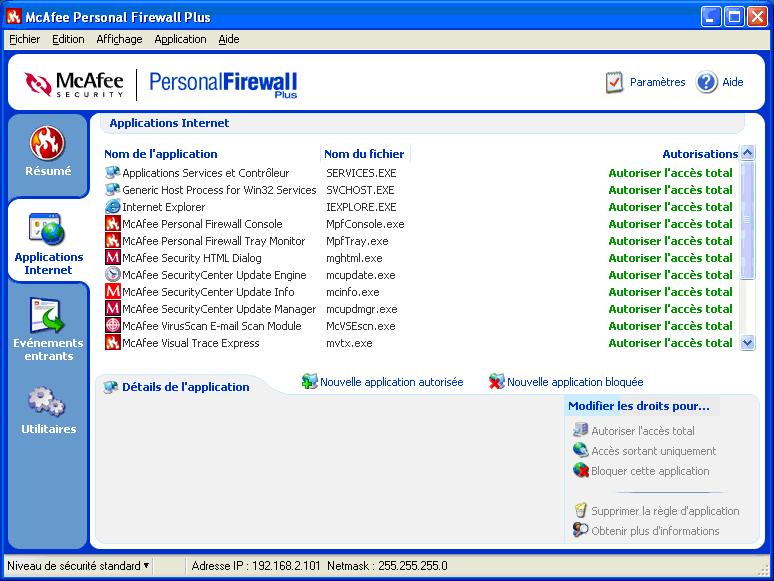Select the Internet Explorer application name
This screenshot has width=774, height=581.
tap(163, 207)
